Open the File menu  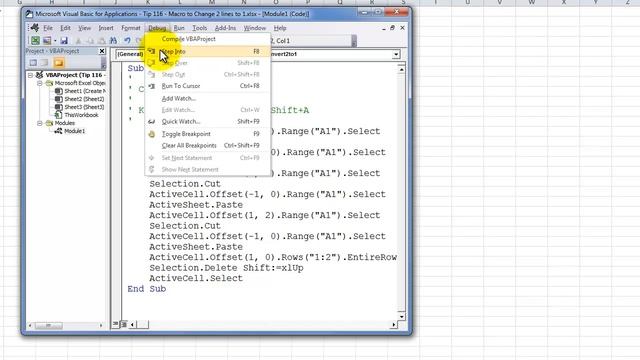48,28
